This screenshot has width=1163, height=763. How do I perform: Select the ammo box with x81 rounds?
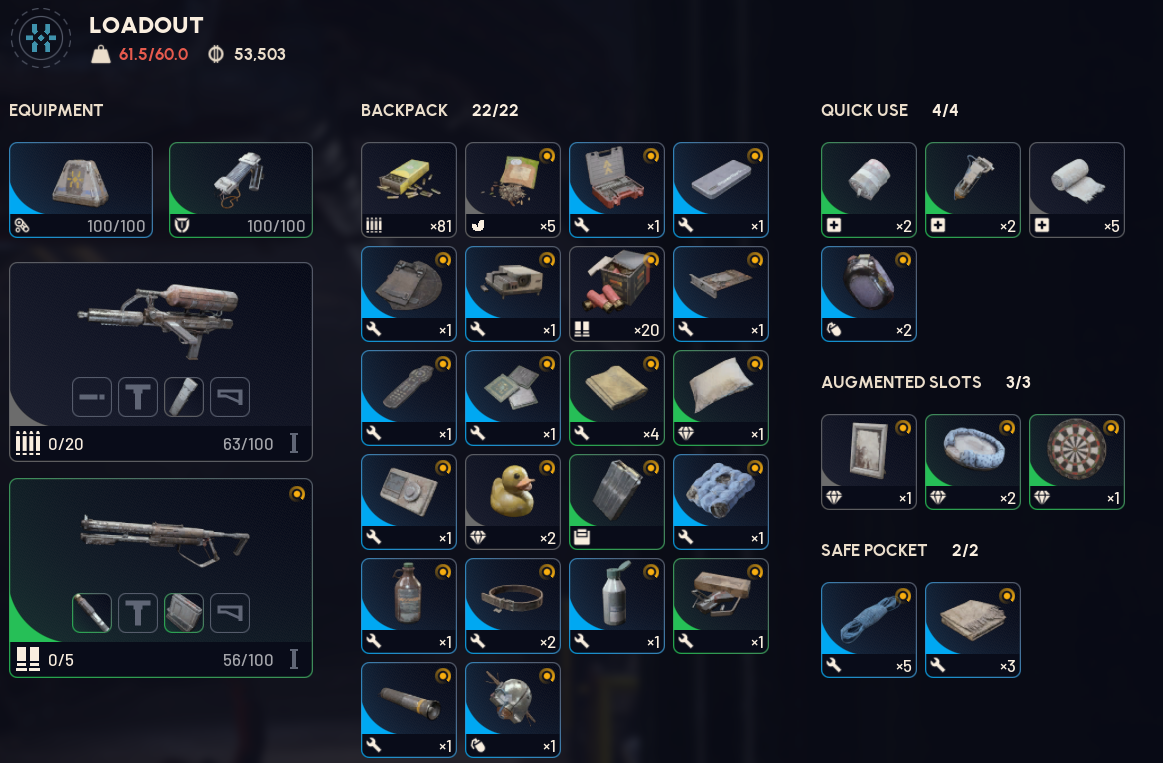409,190
